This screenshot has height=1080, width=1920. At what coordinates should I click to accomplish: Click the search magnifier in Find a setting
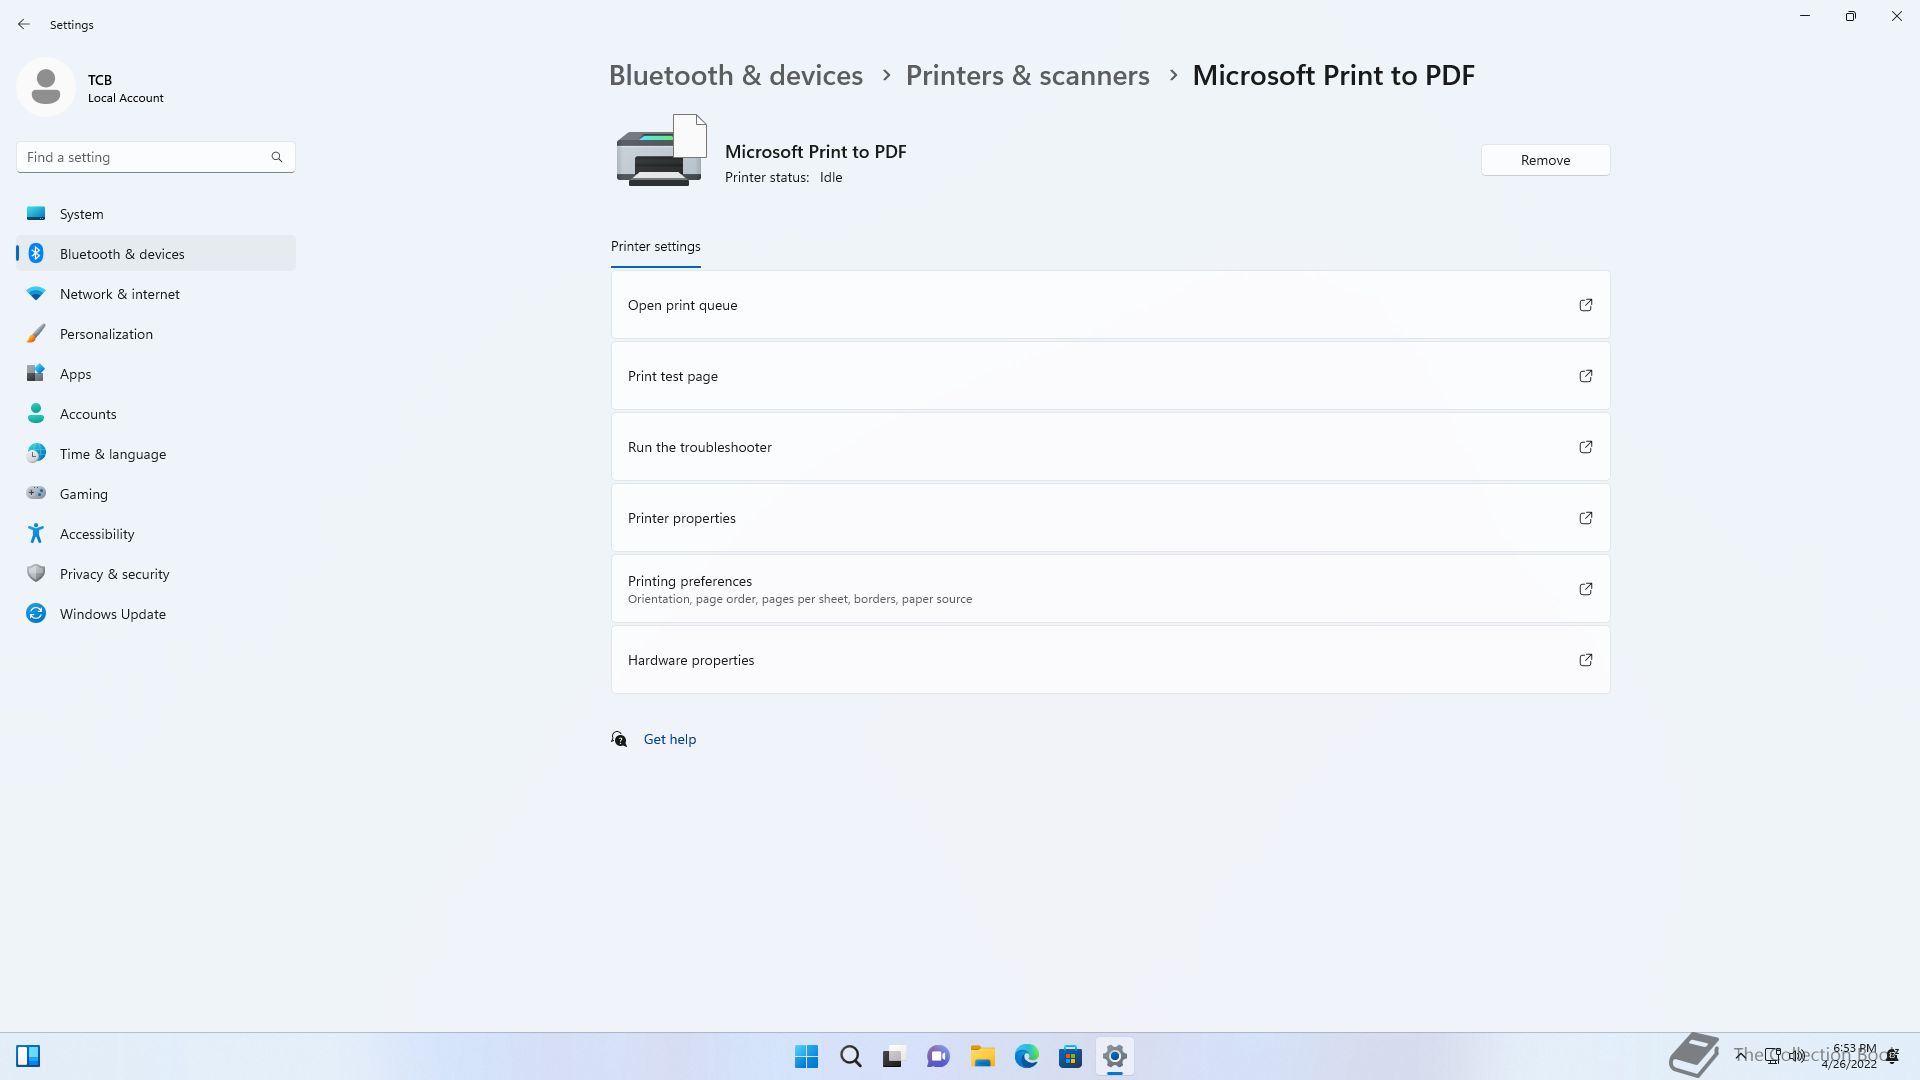coord(277,157)
